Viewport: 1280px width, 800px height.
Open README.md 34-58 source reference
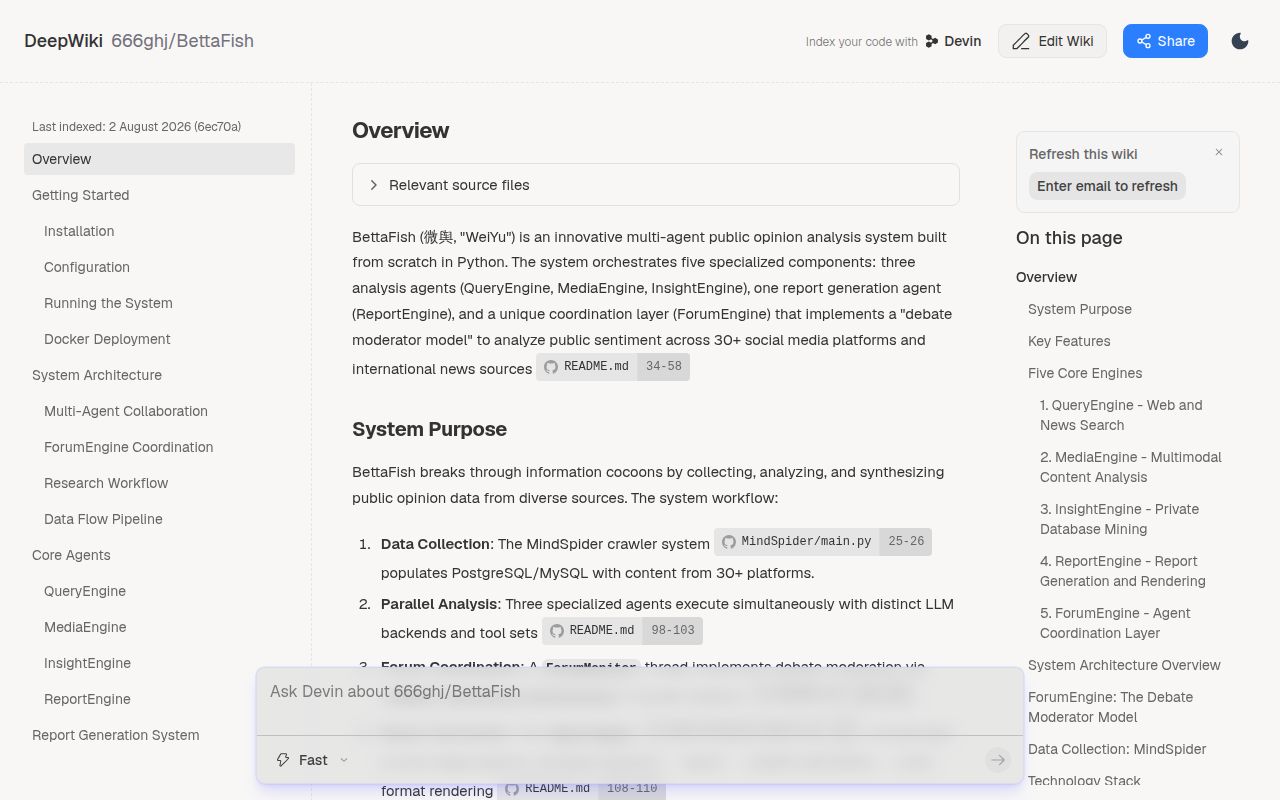coord(613,367)
